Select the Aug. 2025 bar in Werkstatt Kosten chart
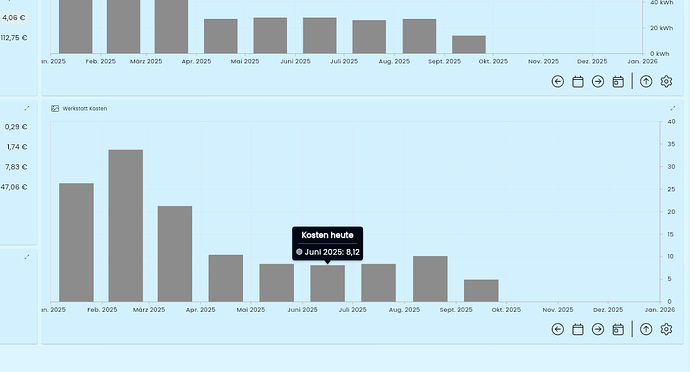690x372 pixels. pyautogui.click(x=430, y=279)
